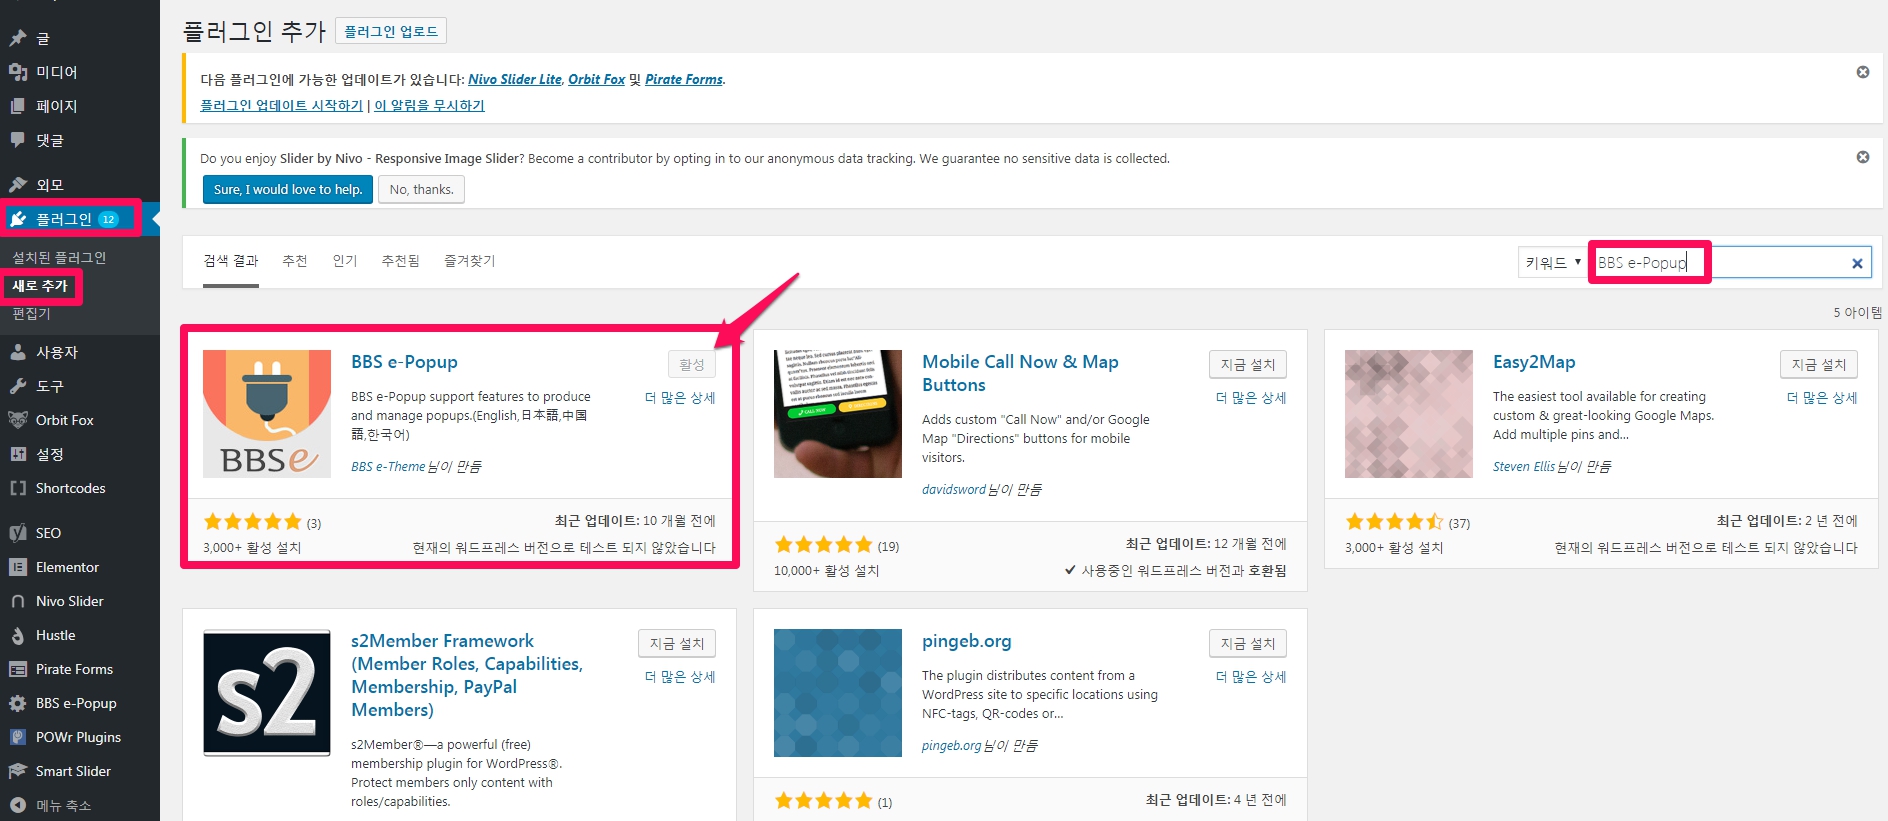
Task: Click 지금 설치 for Easy2Map
Action: (x=1818, y=365)
